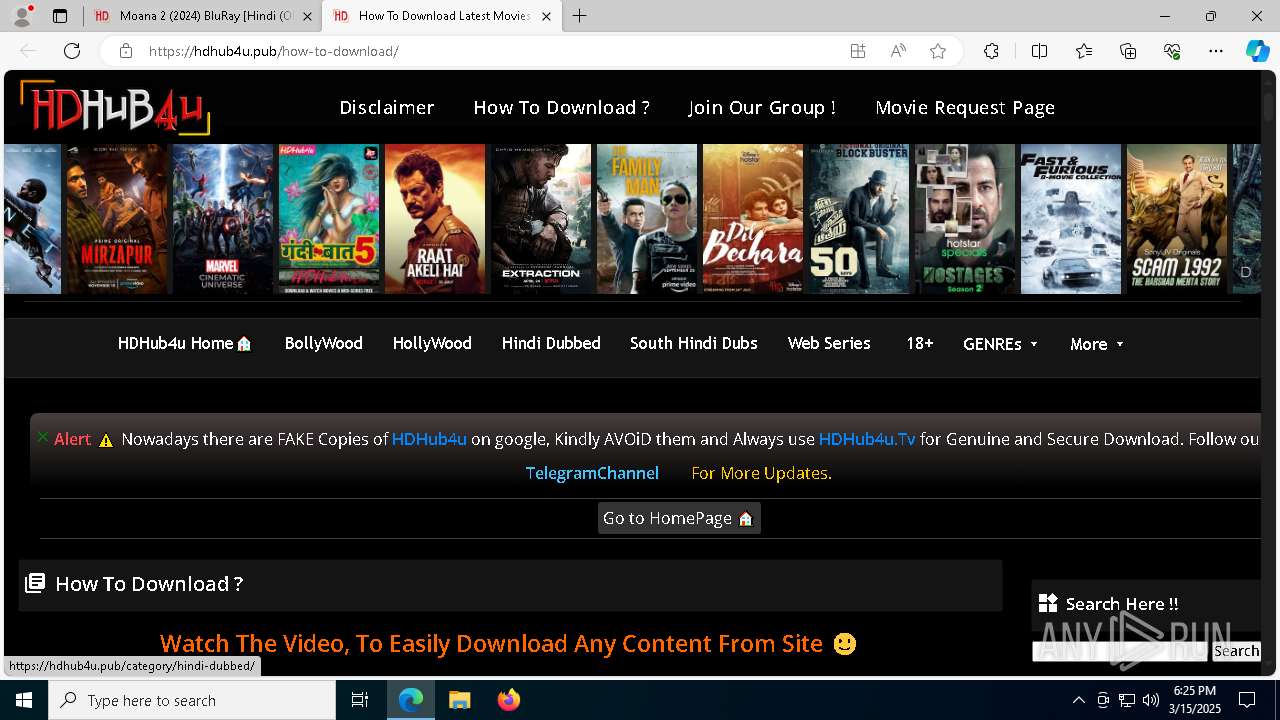Screen dimensions: 1280x720
Task: Close the How To Download tab
Action: (546, 16)
